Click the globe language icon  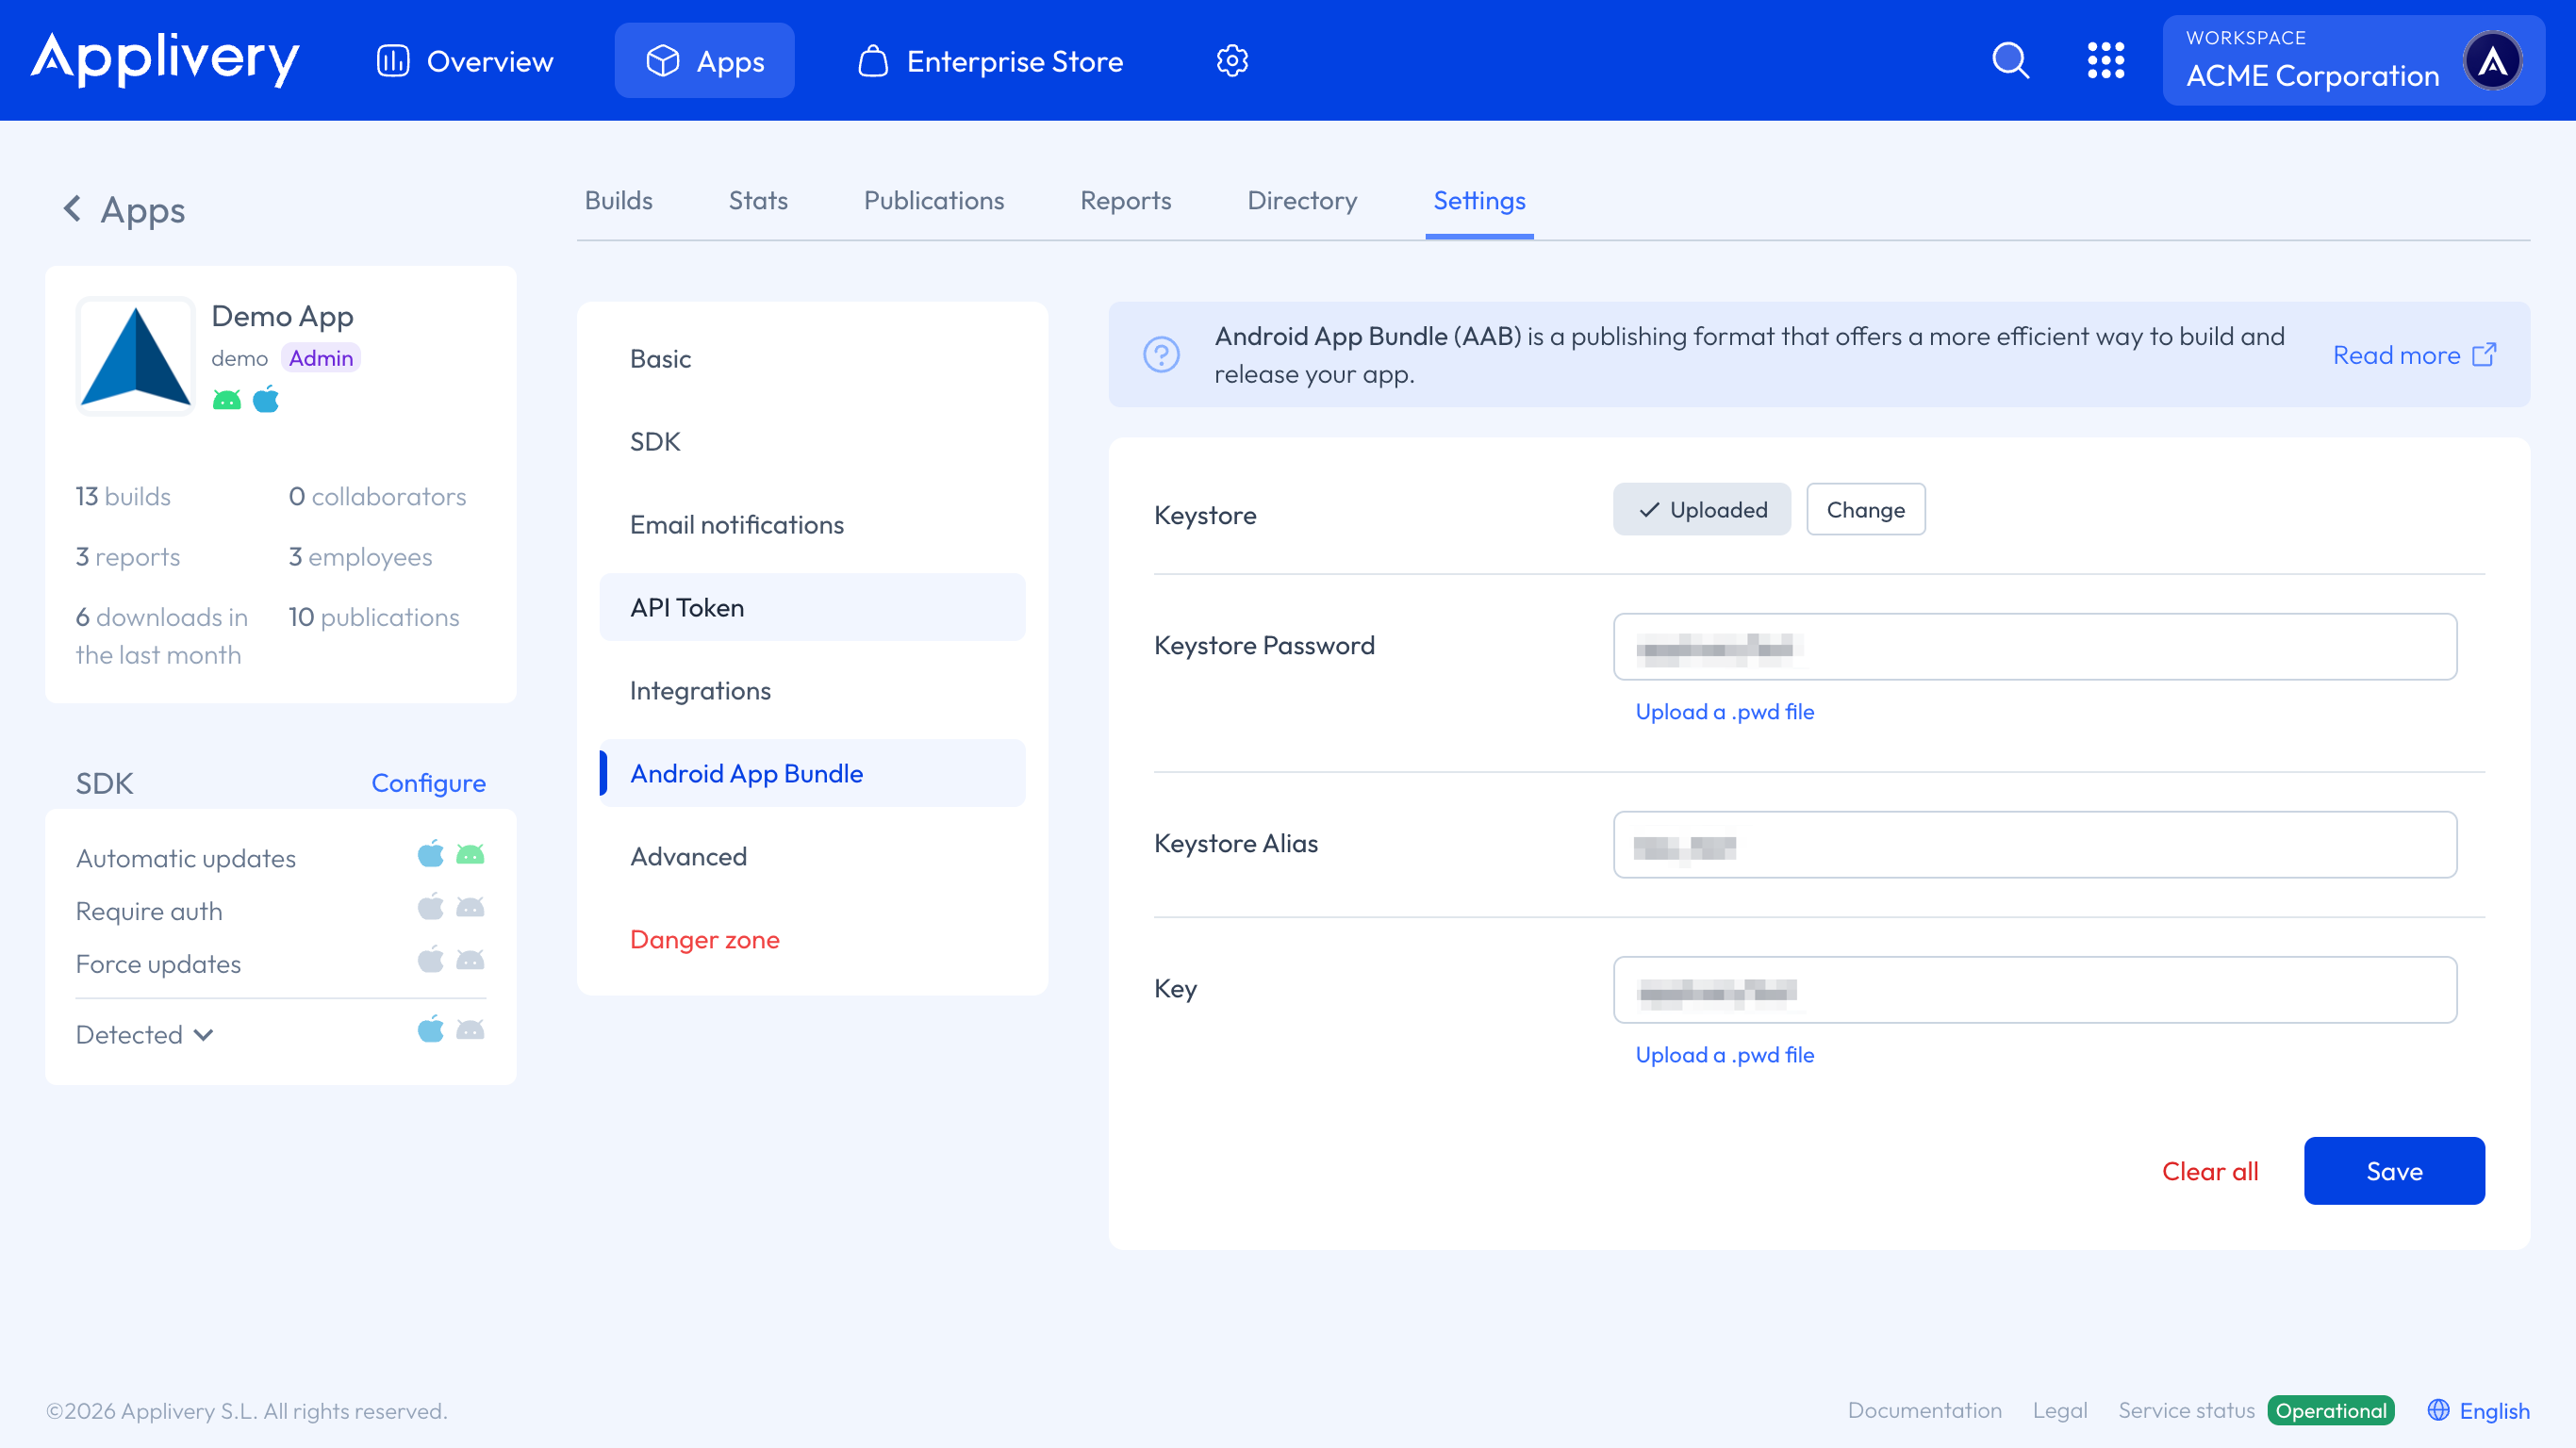(2438, 1410)
